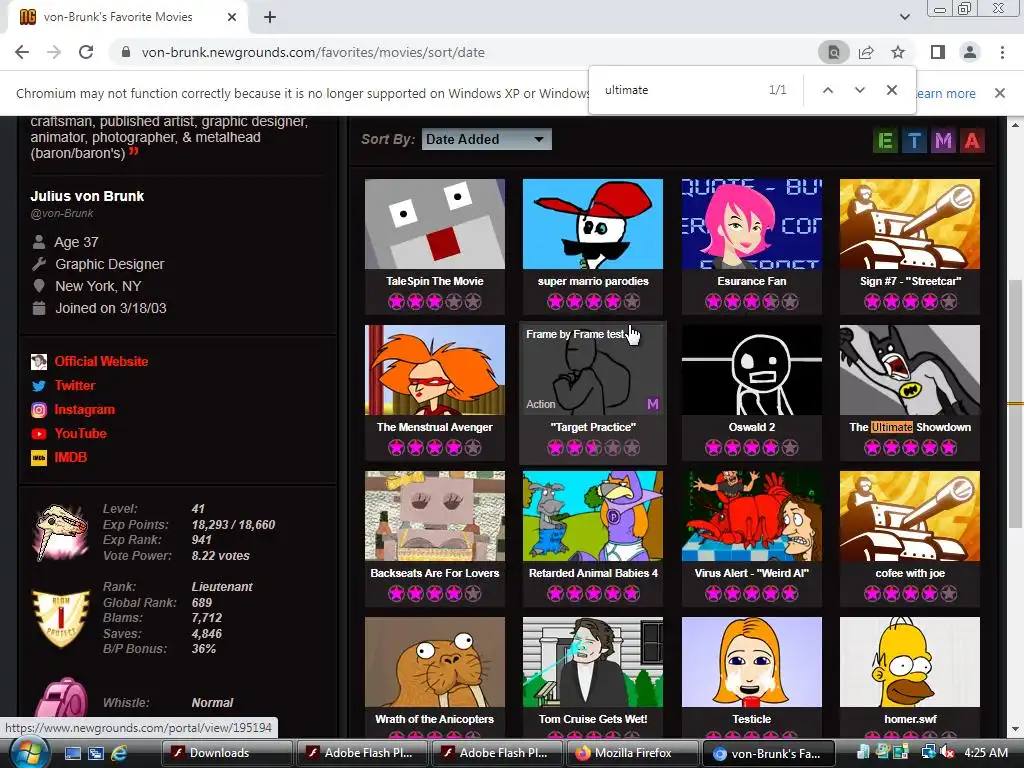Click the level 41 skull badge icon
The image size is (1024, 768).
point(61,532)
